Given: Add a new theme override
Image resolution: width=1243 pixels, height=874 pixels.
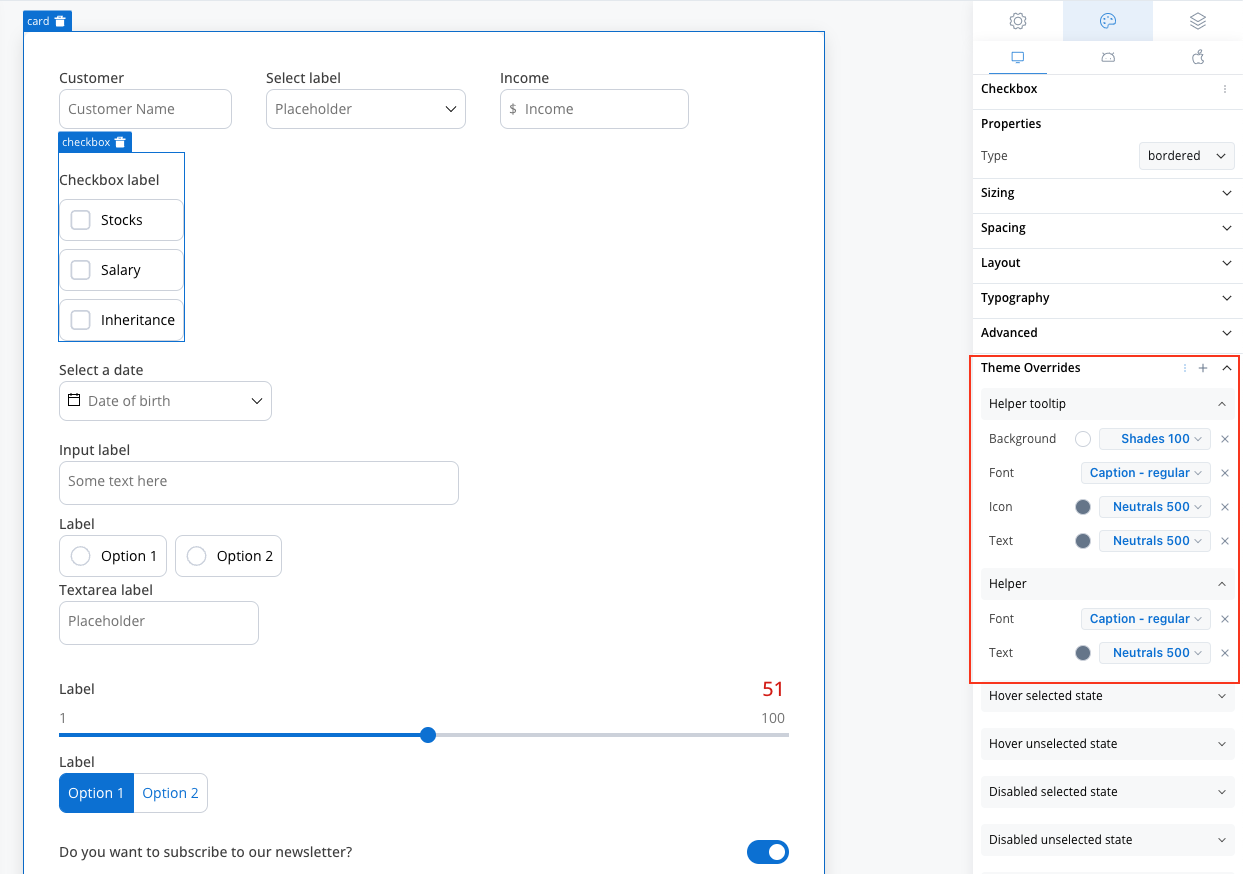Looking at the screenshot, I should (1203, 368).
